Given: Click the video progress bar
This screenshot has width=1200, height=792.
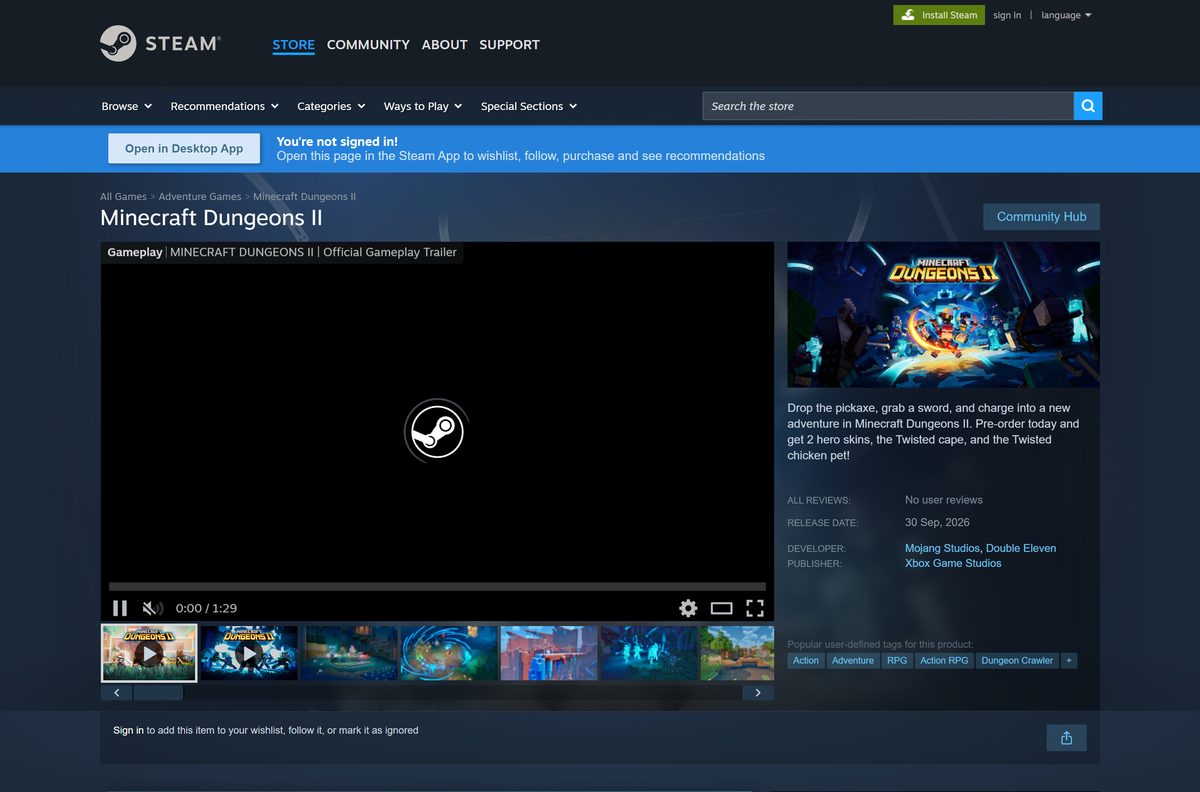Looking at the screenshot, I should point(437,587).
